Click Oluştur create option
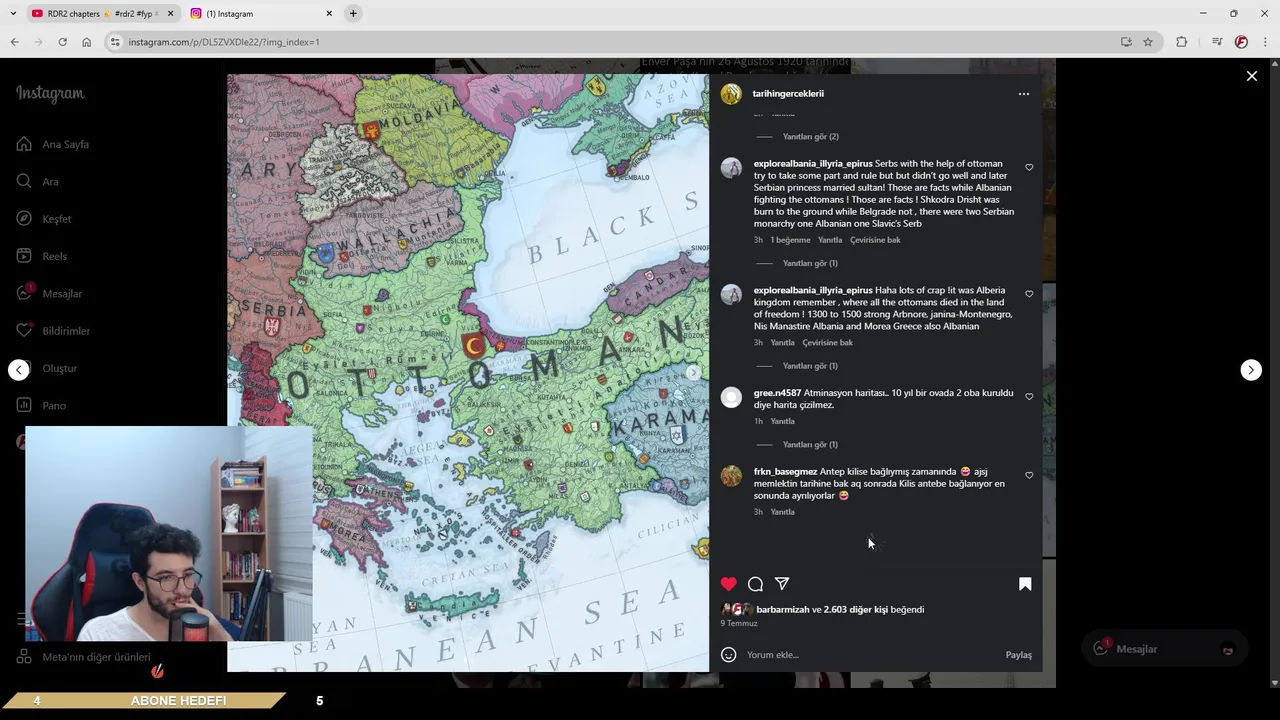The image size is (1280, 720). [x=59, y=368]
